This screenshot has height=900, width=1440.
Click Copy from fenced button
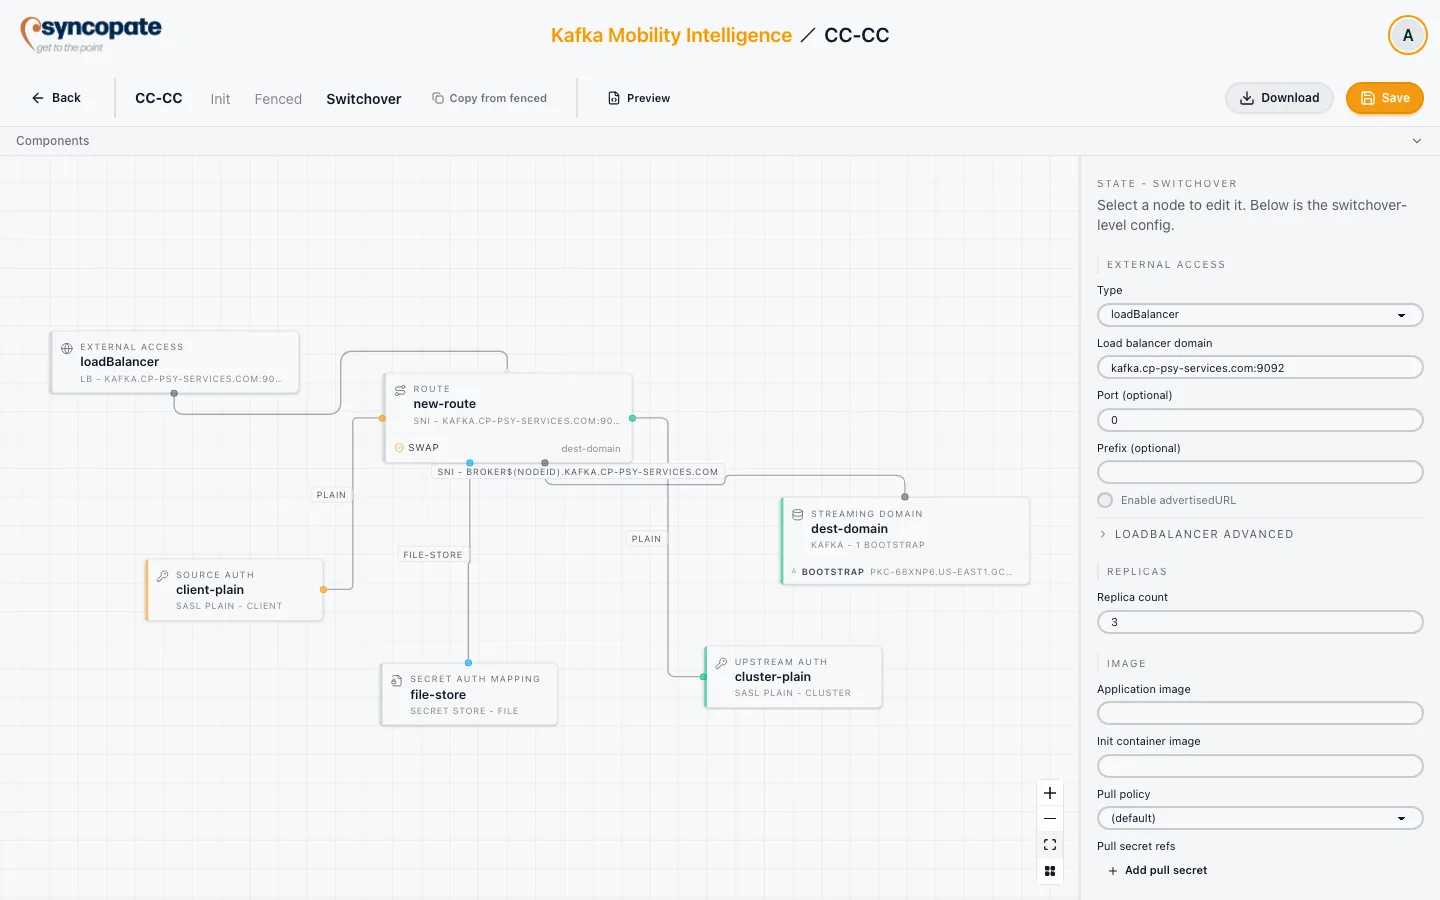click(x=489, y=98)
